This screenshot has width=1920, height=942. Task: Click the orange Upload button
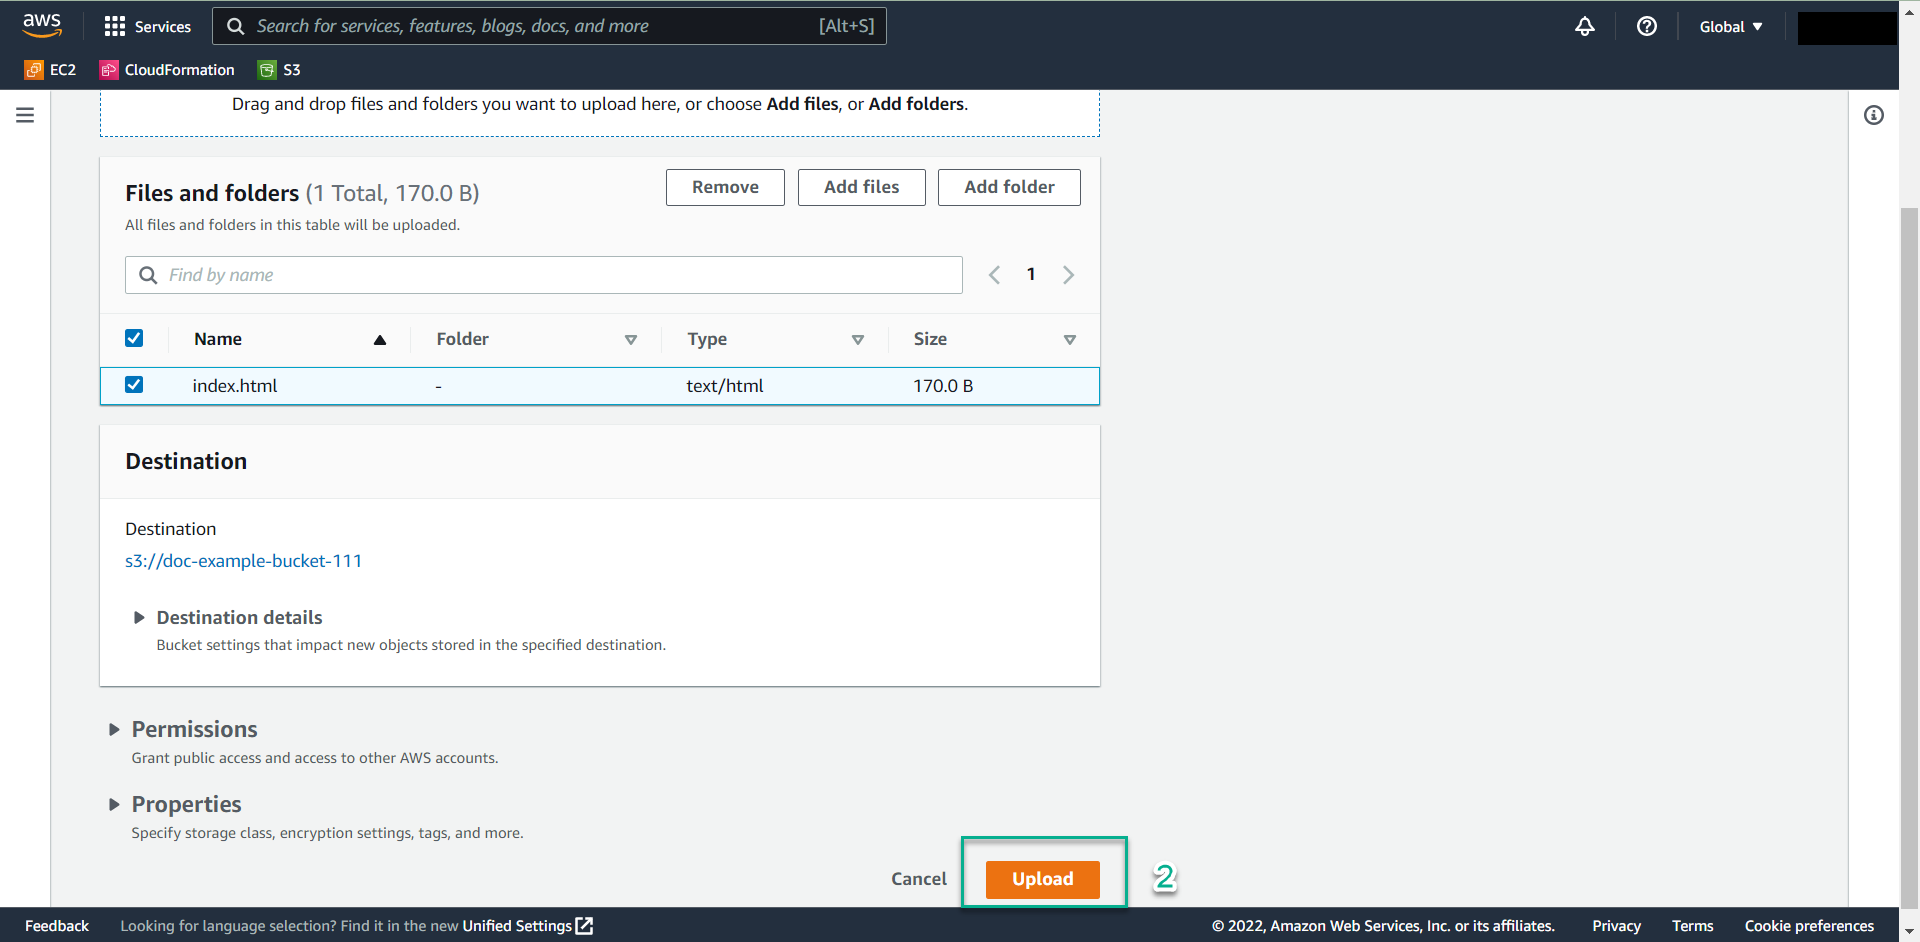tap(1042, 879)
